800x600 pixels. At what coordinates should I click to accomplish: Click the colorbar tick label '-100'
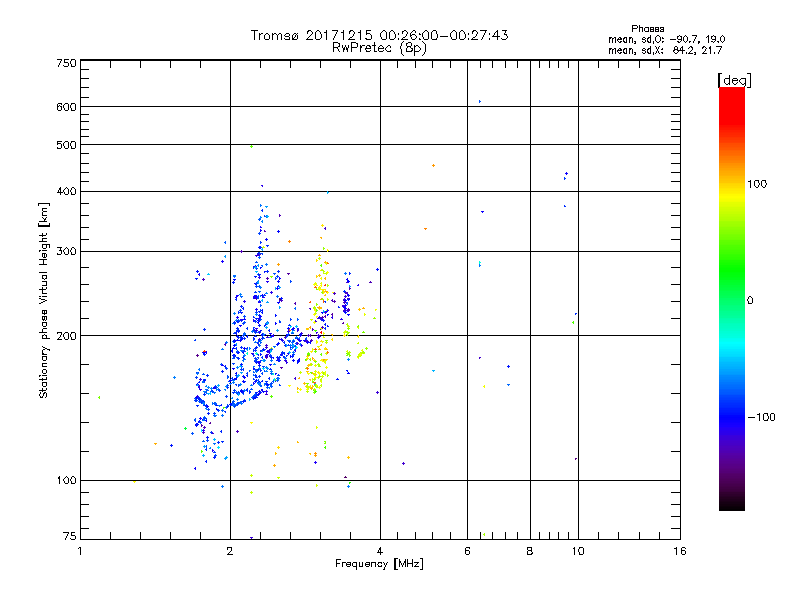tap(762, 417)
